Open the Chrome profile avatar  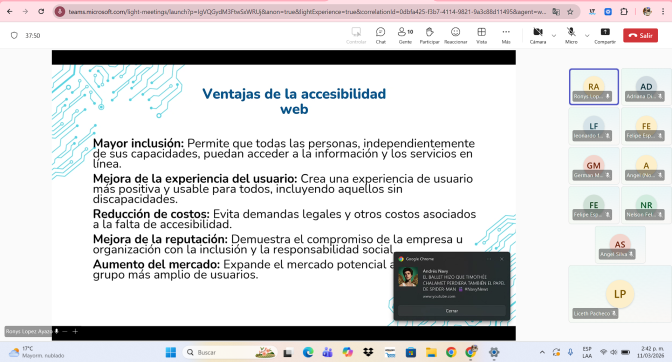coord(647,12)
